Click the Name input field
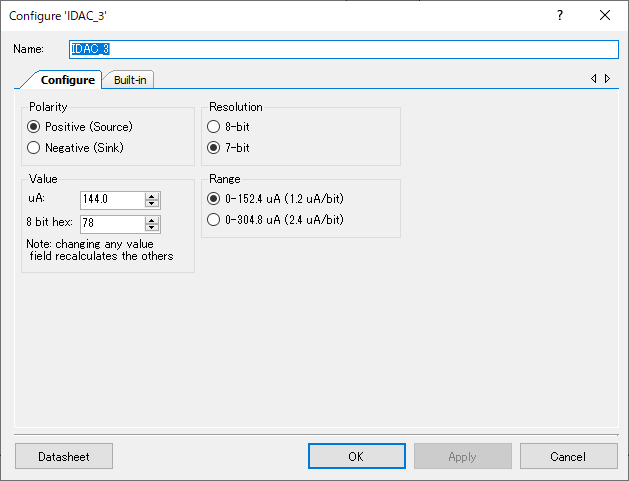Screen dimensions: 629x481 pyautogui.click(x=344, y=49)
